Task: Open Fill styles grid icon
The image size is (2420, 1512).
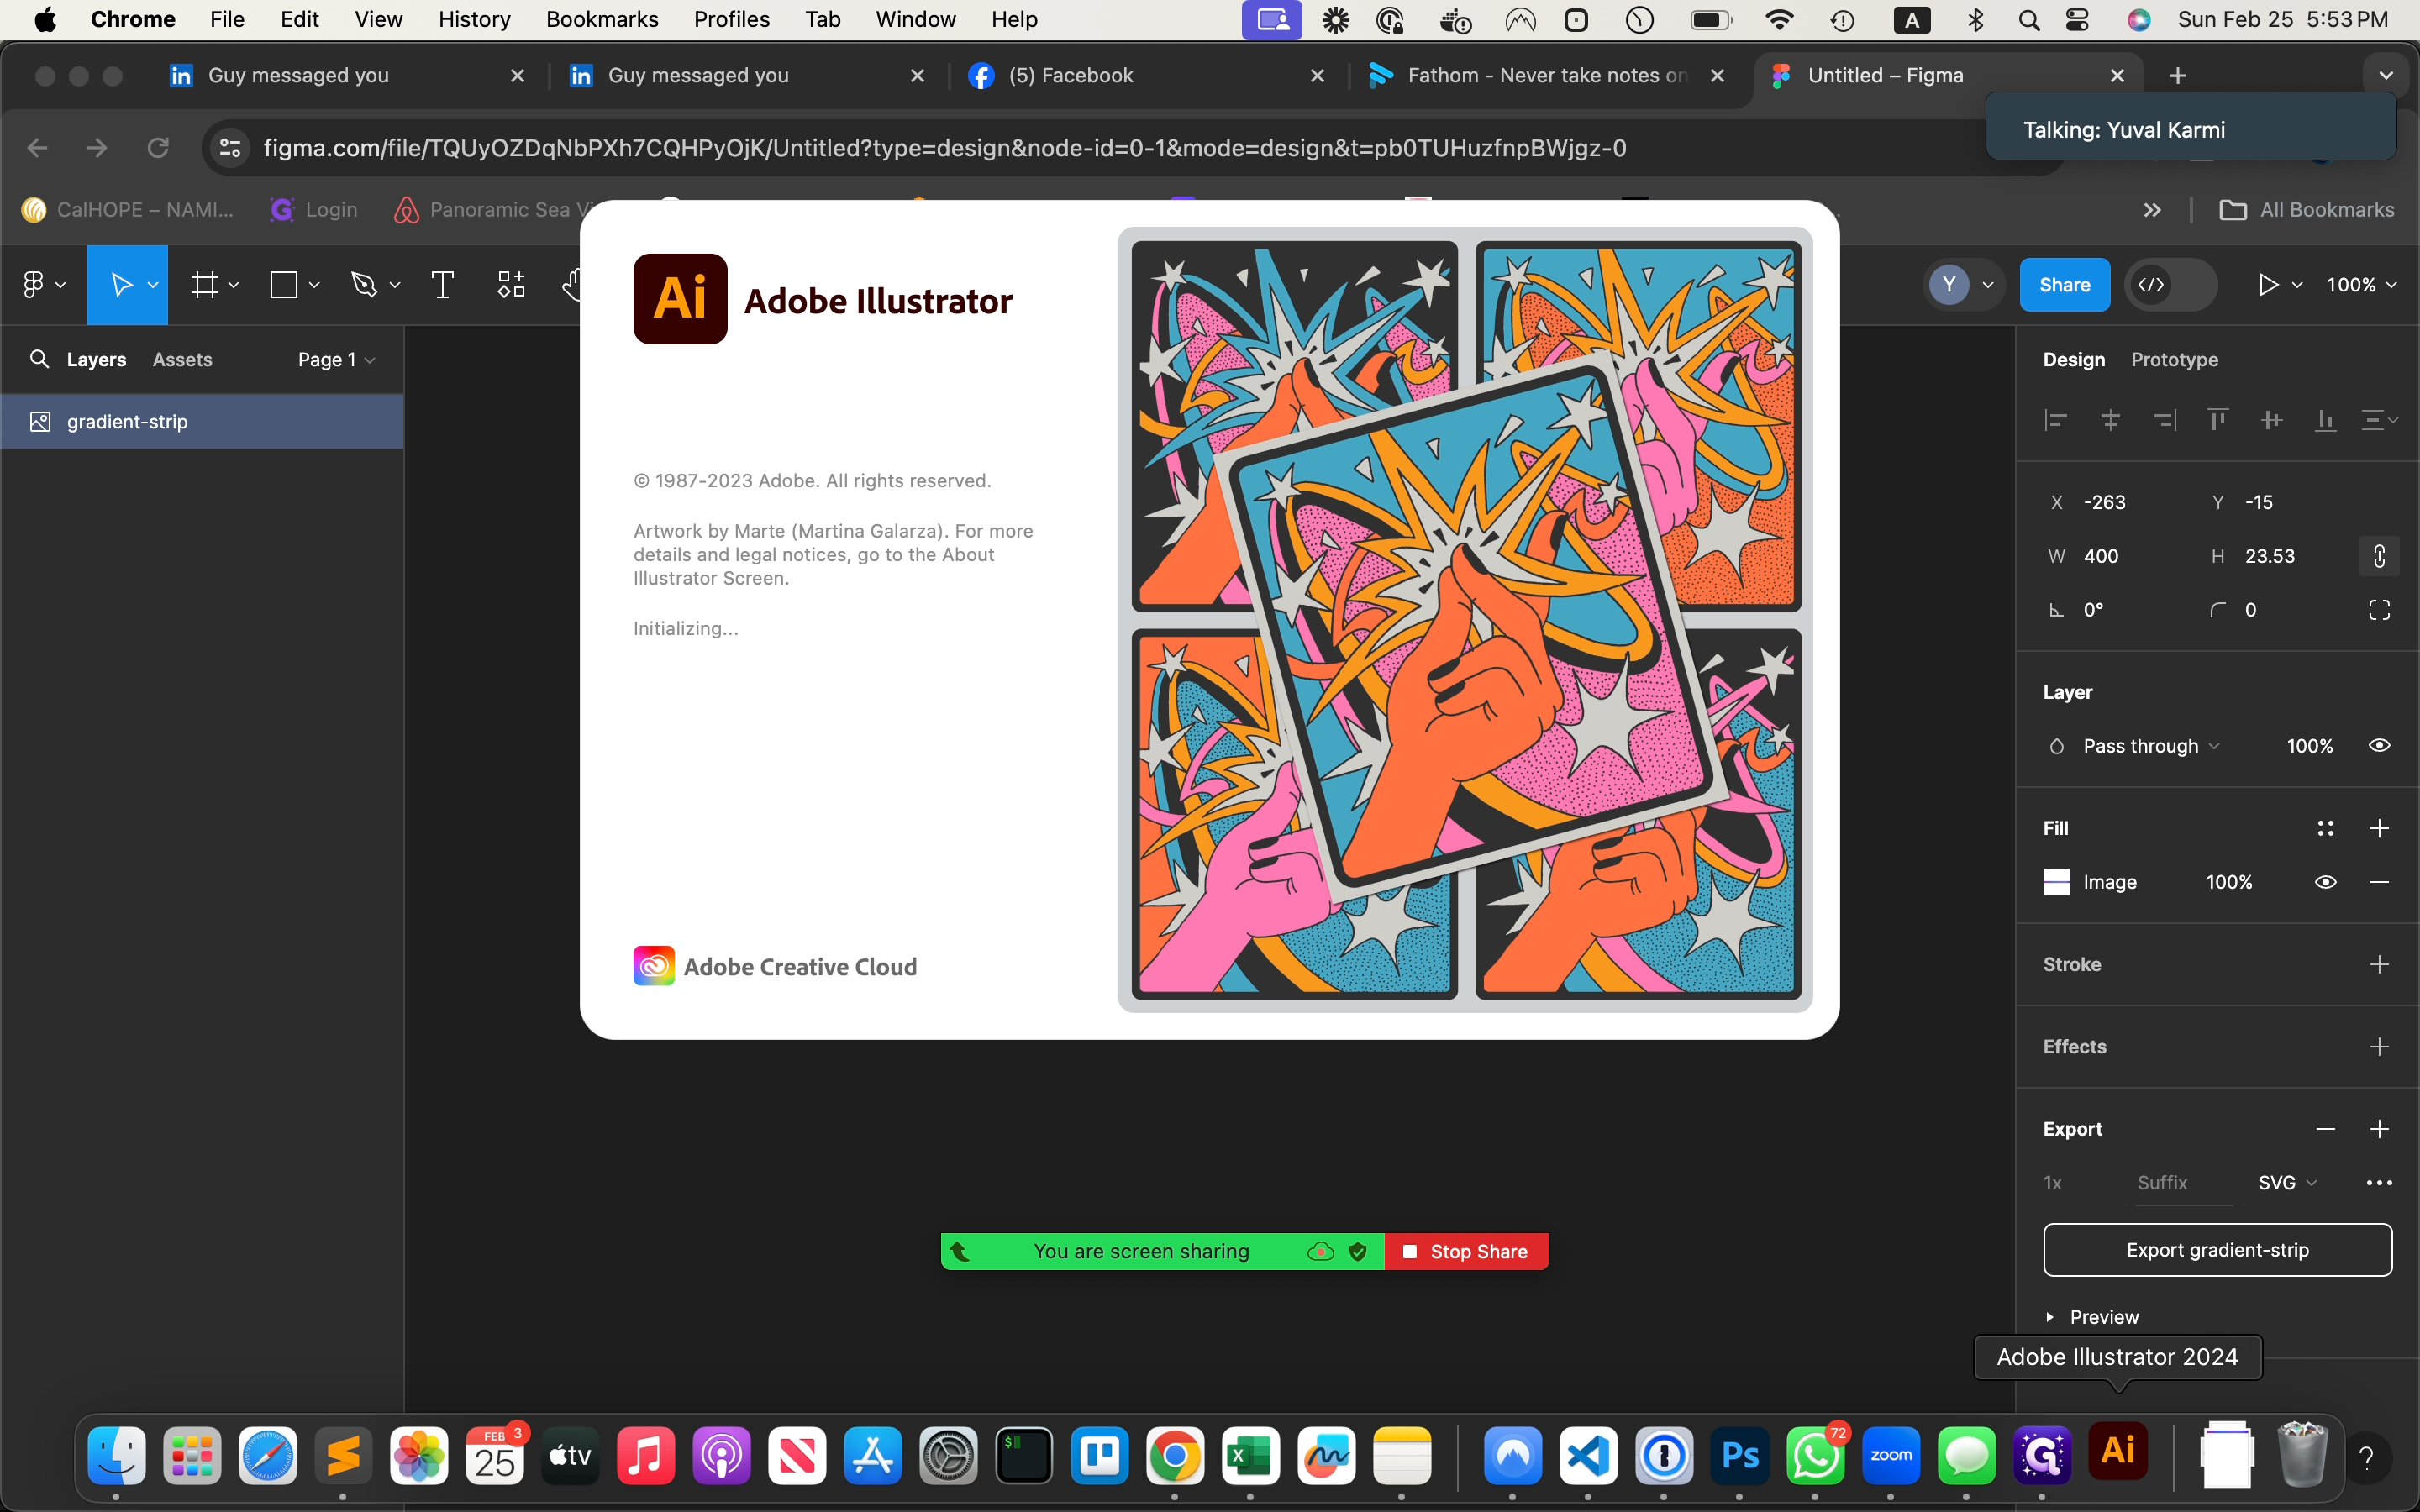Action: (x=2325, y=828)
